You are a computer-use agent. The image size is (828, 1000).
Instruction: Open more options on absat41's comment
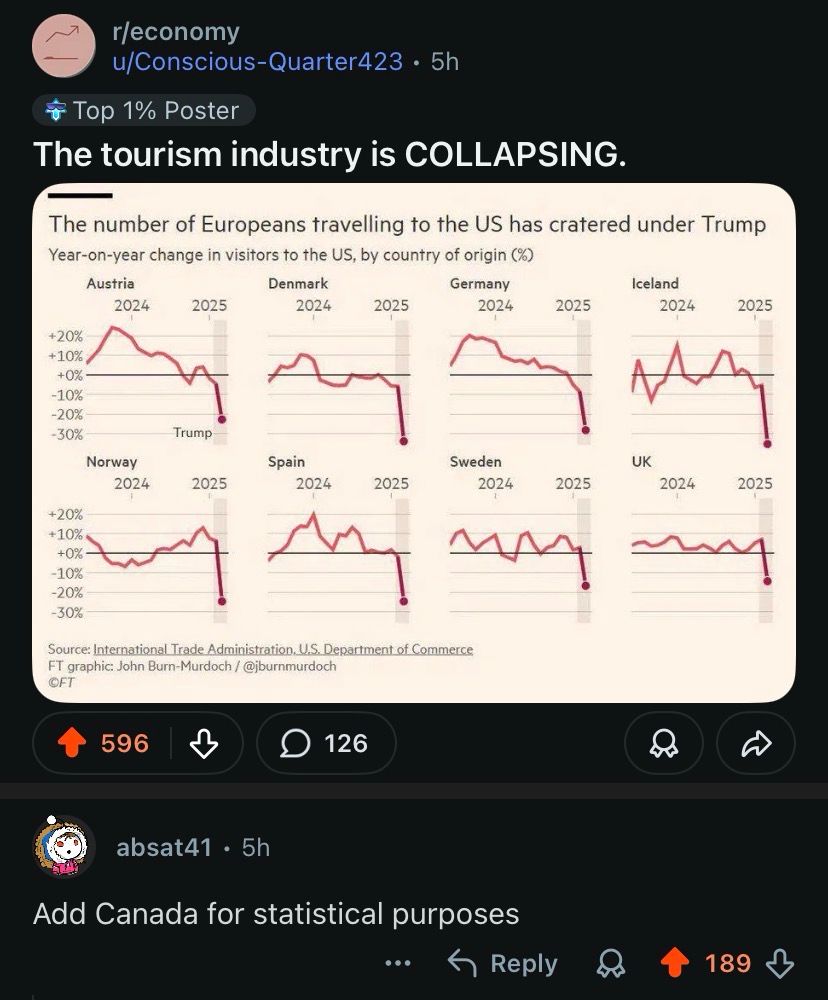(398, 963)
